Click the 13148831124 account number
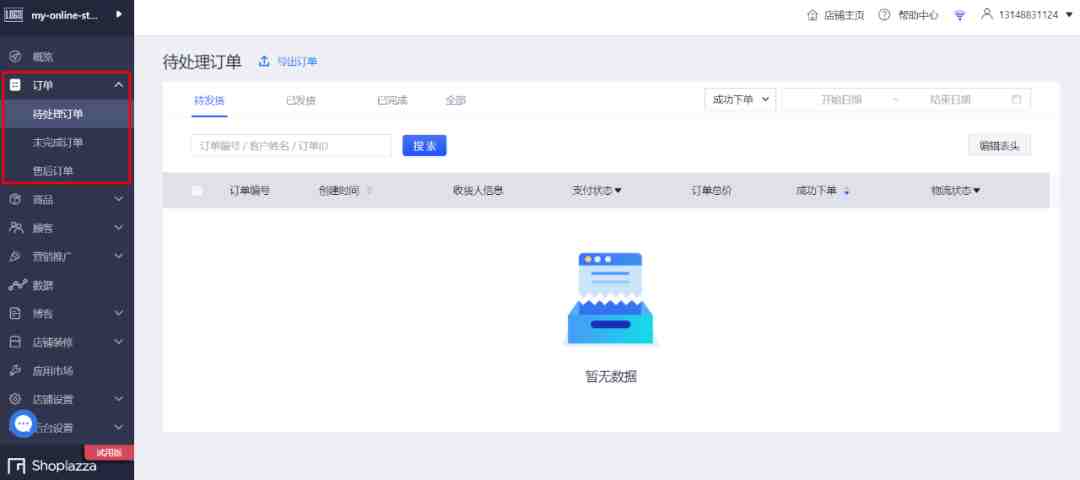Viewport: 1080px width, 480px height. pyautogui.click(x=1028, y=14)
